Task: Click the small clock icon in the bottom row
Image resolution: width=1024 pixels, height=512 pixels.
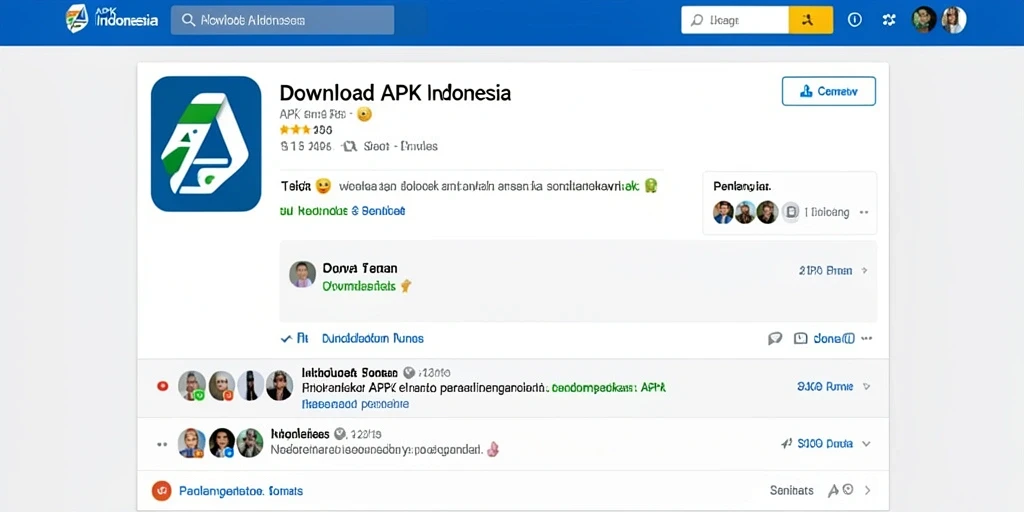Action: tap(848, 489)
